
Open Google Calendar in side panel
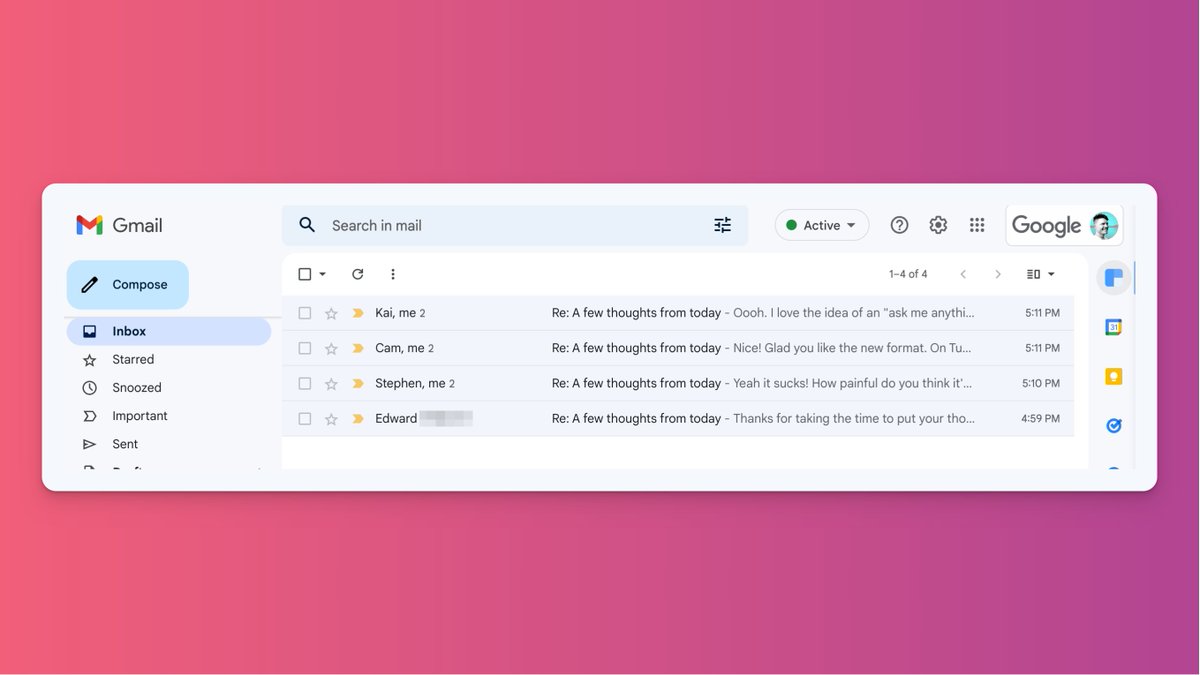click(1113, 327)
